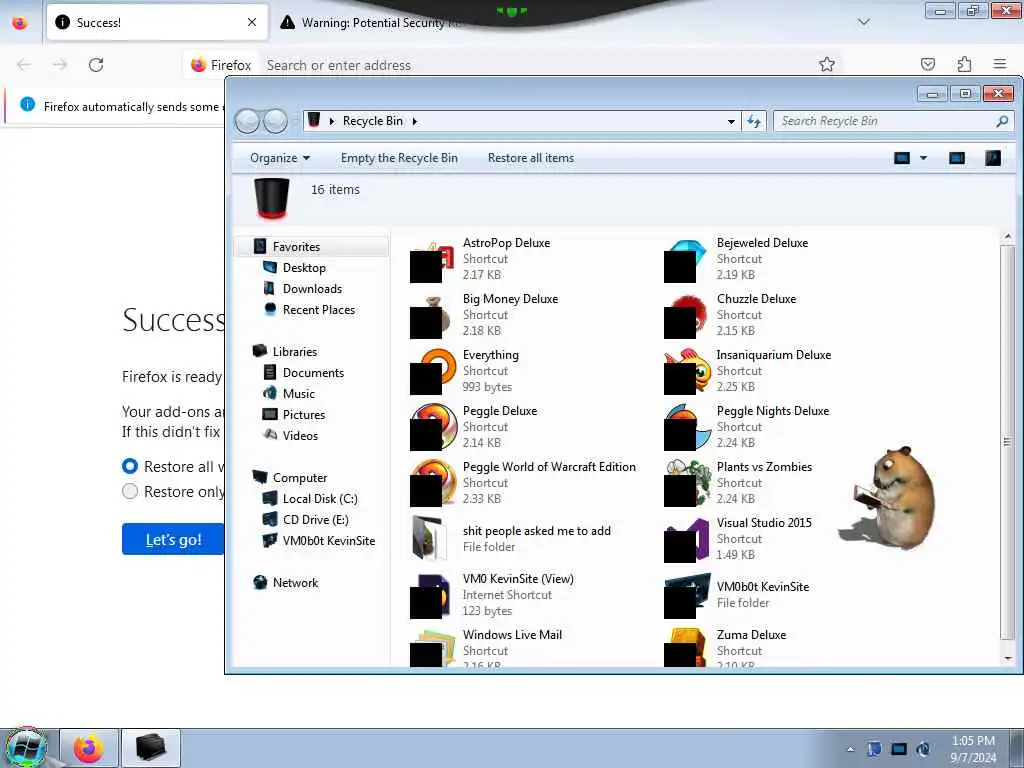Click file list scroll down arrow

click(x=1007, y=658)
